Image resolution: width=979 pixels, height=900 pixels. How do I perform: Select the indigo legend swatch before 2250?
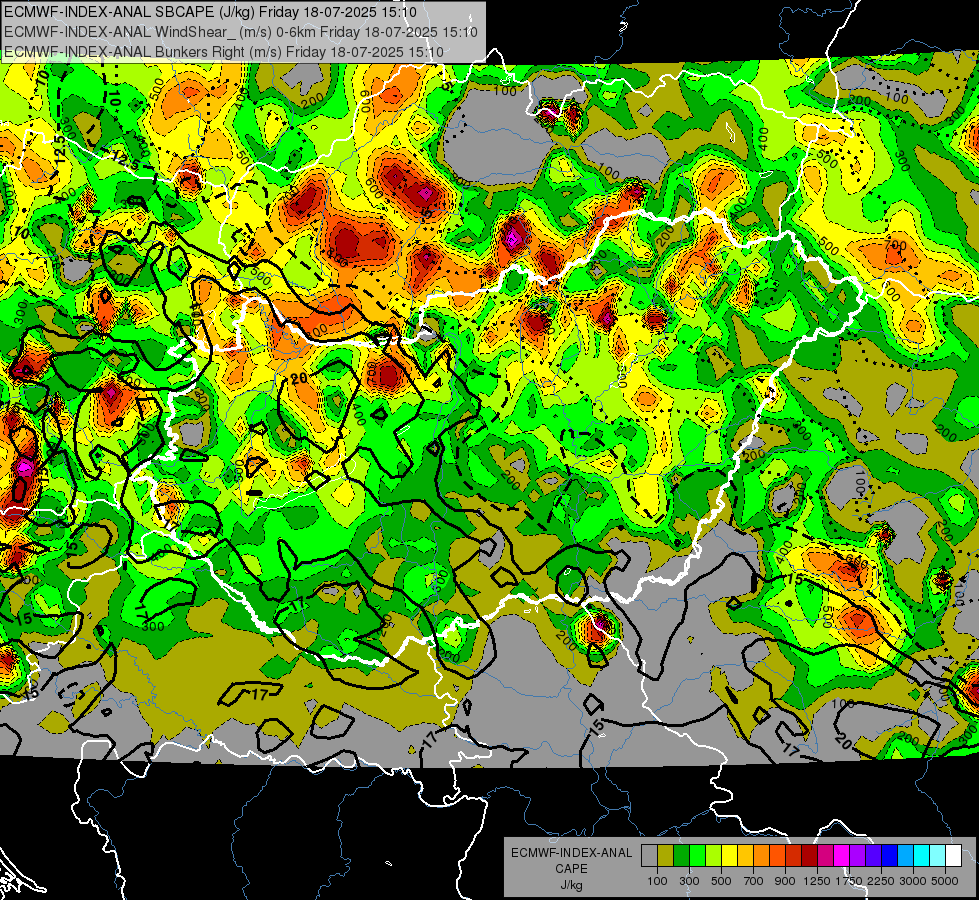[x=873, y=855]
